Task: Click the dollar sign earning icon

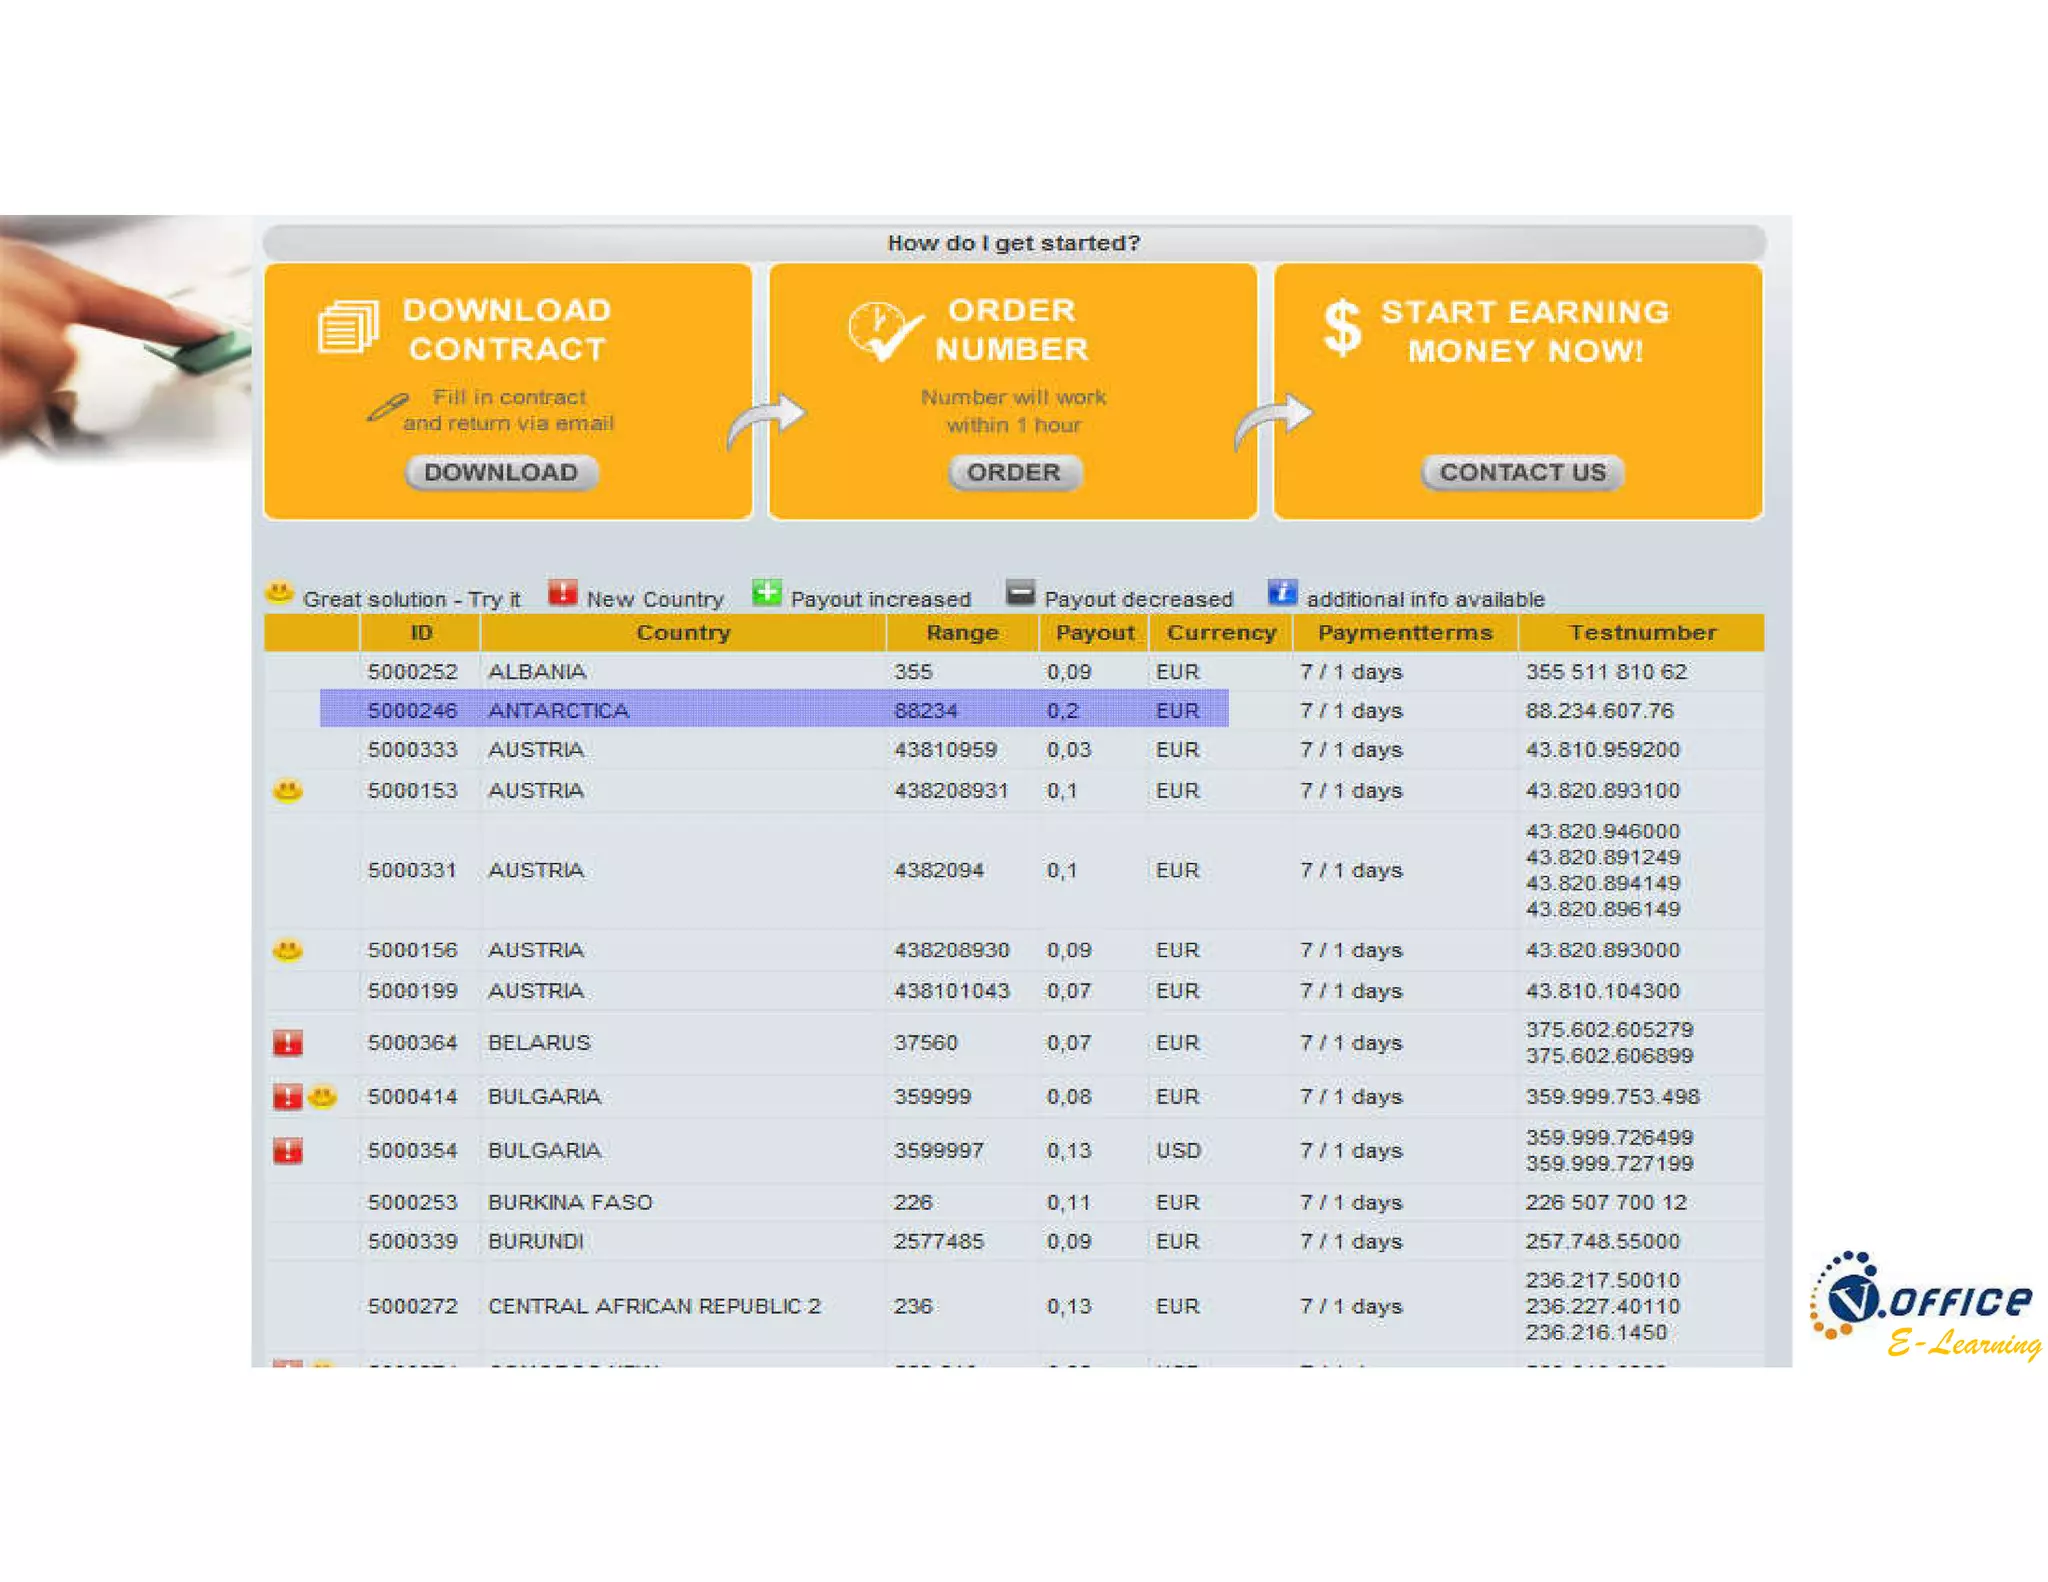Action: [1342, 328]
